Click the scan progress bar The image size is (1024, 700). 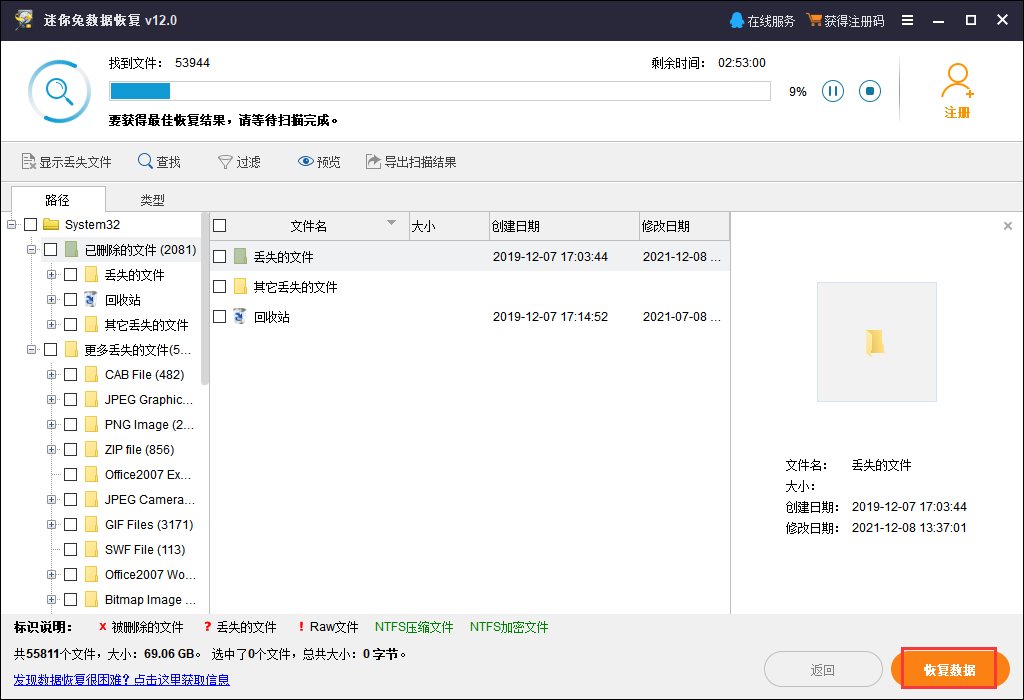(x=440, y=91)
